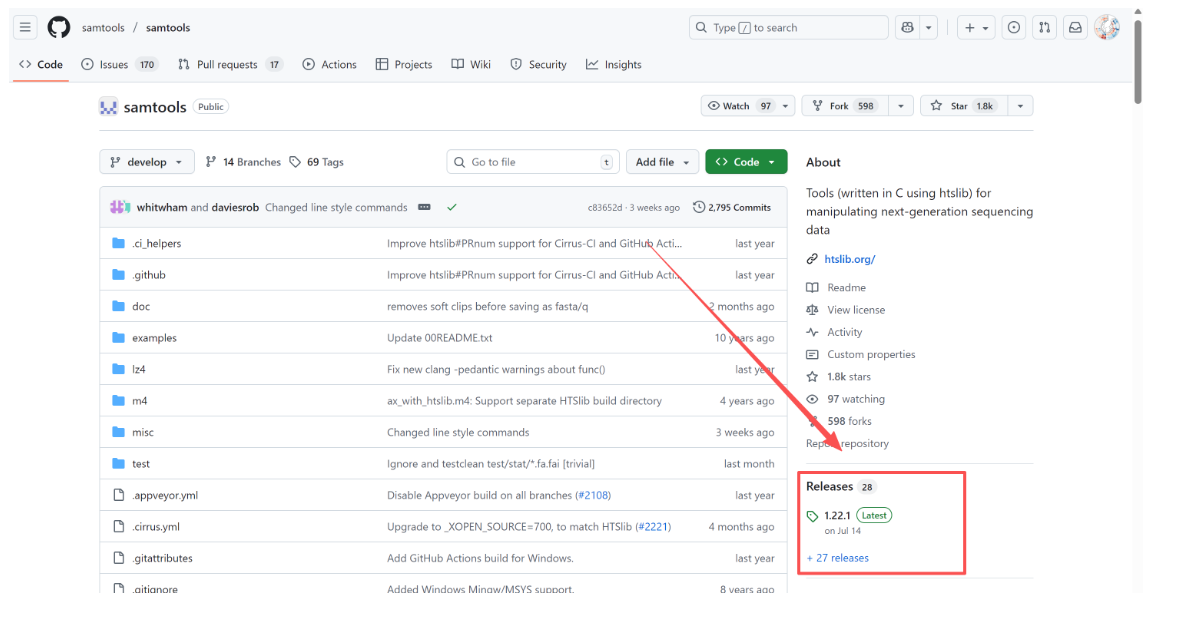This screenshot has width=1184, height=618.
Task: Open the Custom properties link
Action: pyautogui.click(x=871, y=354)
